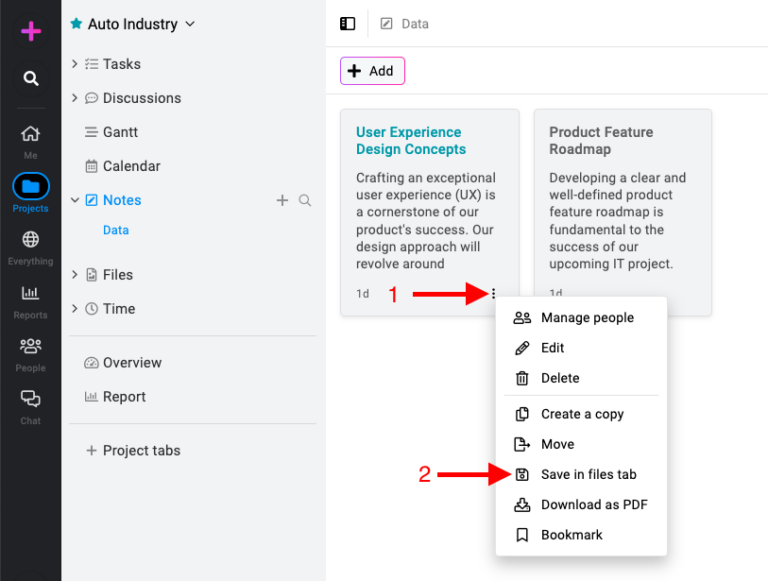This screenshot has height=581, width=768.
Task: Expand the Tasks tree section
Action: [75, 64]
